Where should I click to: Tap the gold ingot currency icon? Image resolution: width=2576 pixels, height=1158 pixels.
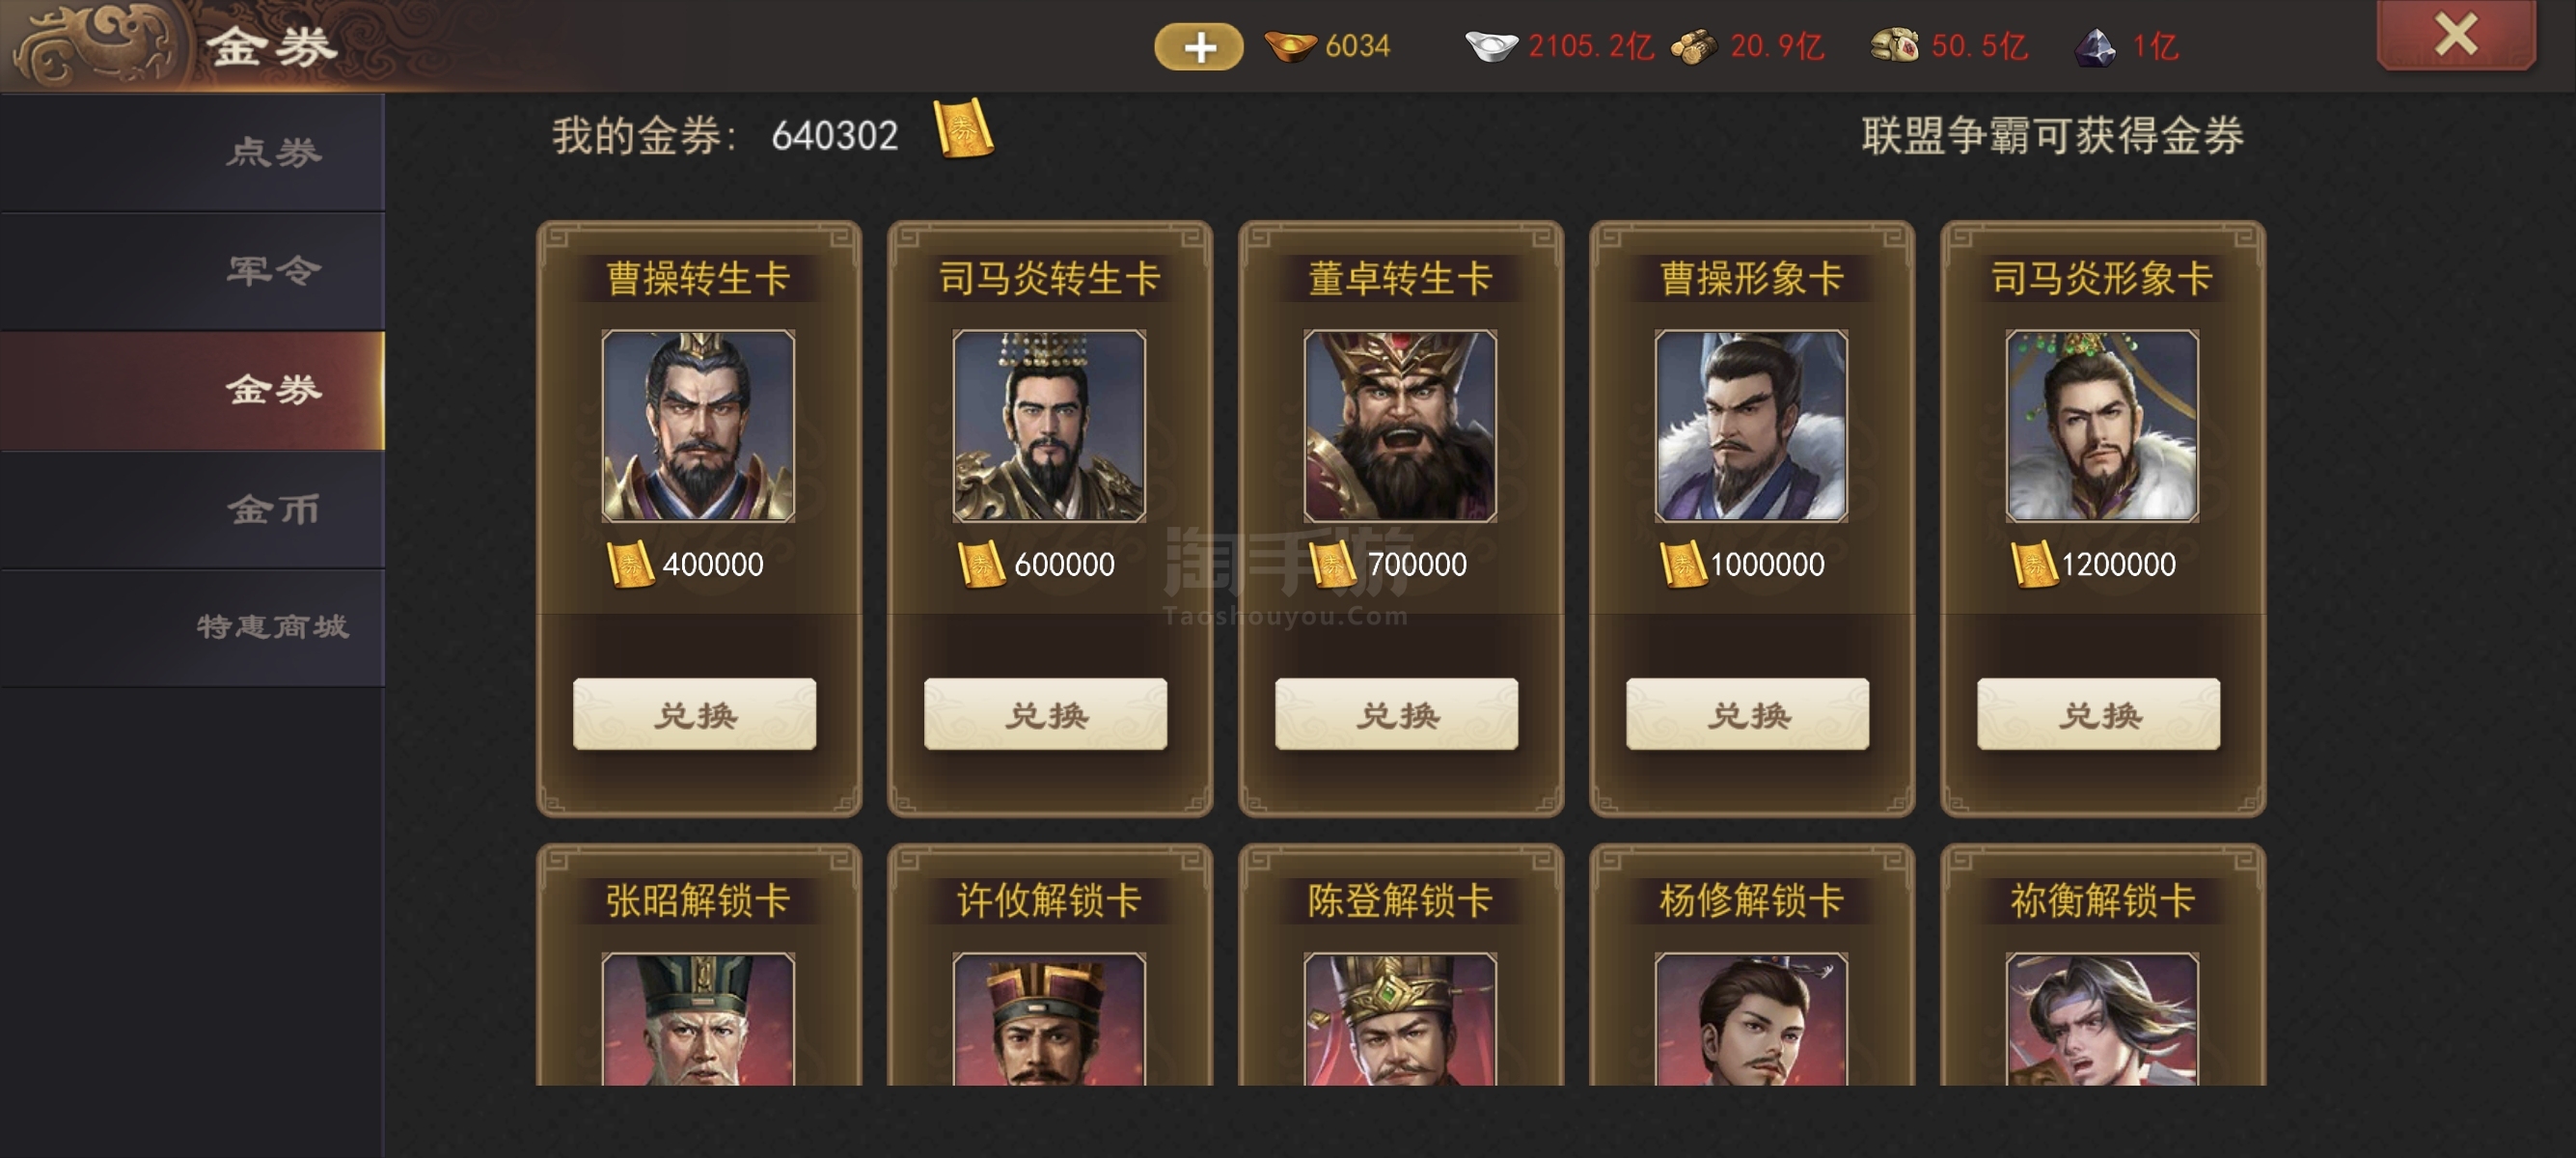point(1290,46)
